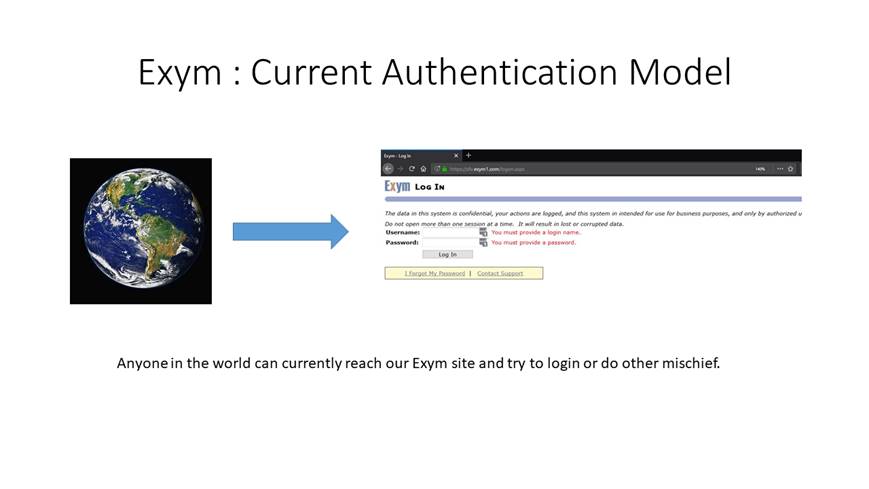Bookmark the page with star icon

coord(791,169)
